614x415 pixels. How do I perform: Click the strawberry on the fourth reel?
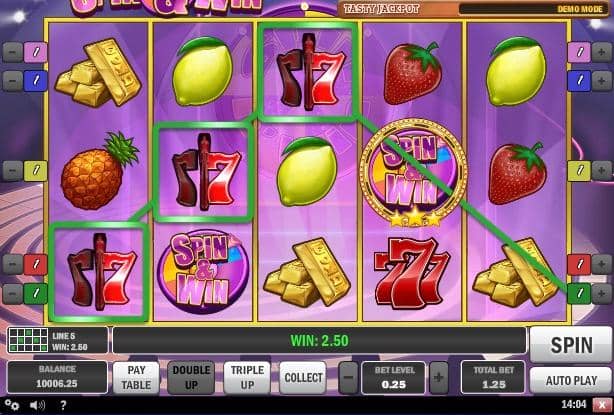413,73
